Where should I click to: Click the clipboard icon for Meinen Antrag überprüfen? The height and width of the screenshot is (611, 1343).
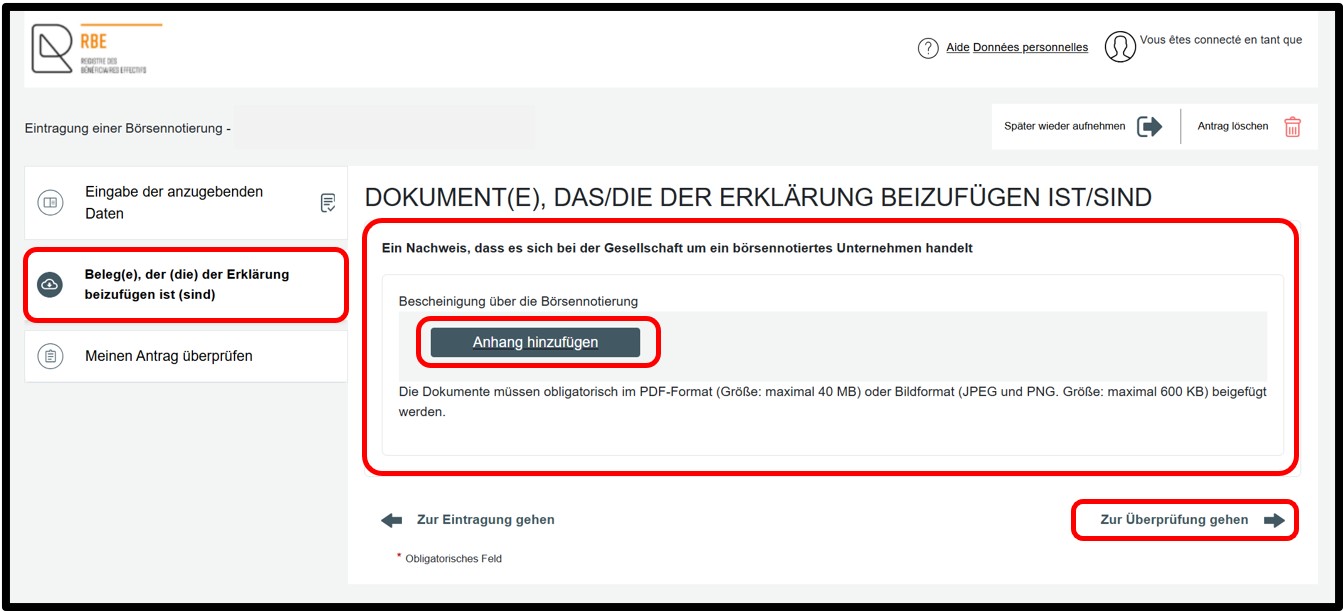tap(50, 356)
